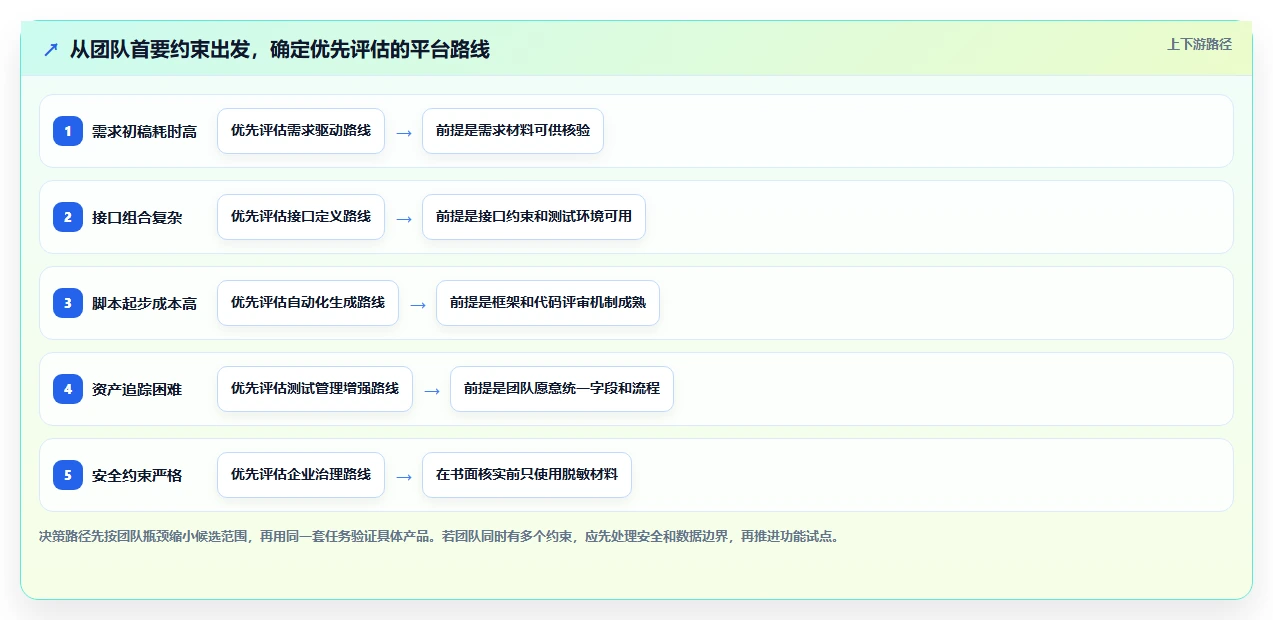Select the 需求初稿耗时高 constraint label

[x=144, y=131]
